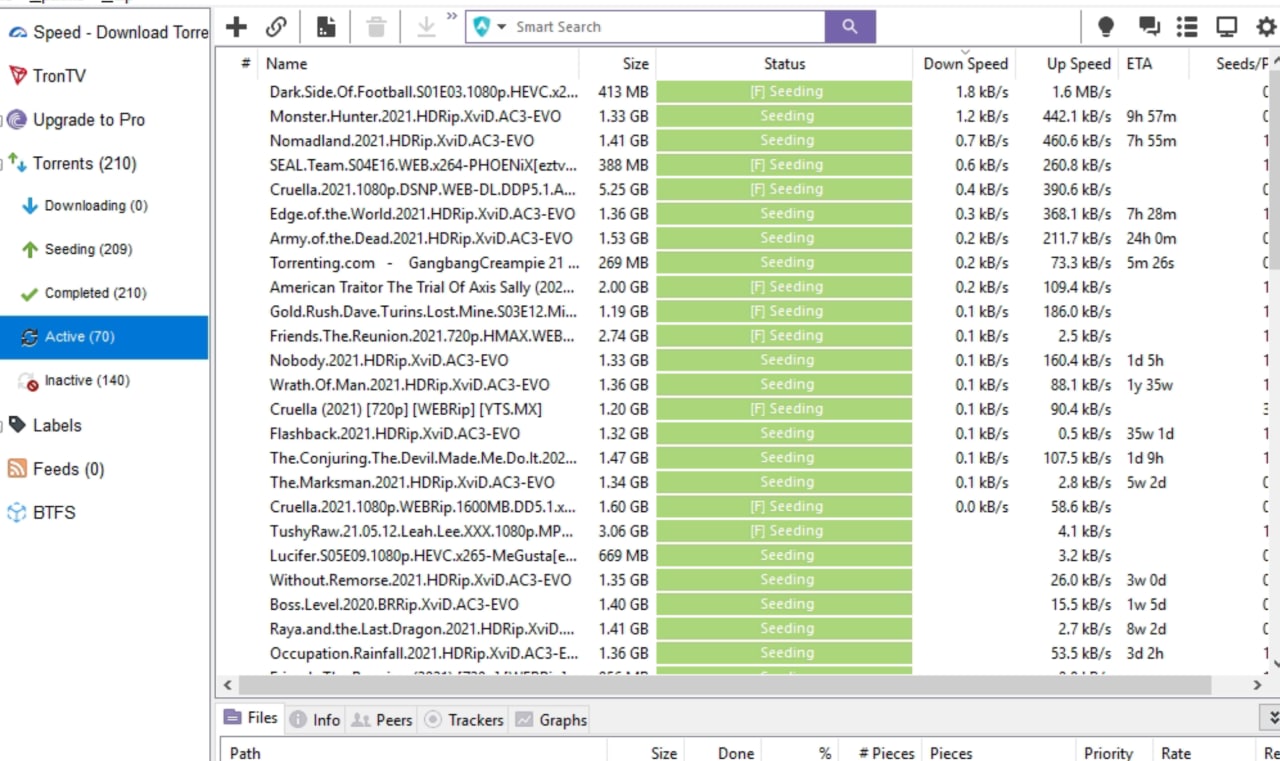The height and width of the screenshot is (761, 1280).
Task: Select Nomadland.2021.HDRip torrent row
Action: tap(743, 140)
